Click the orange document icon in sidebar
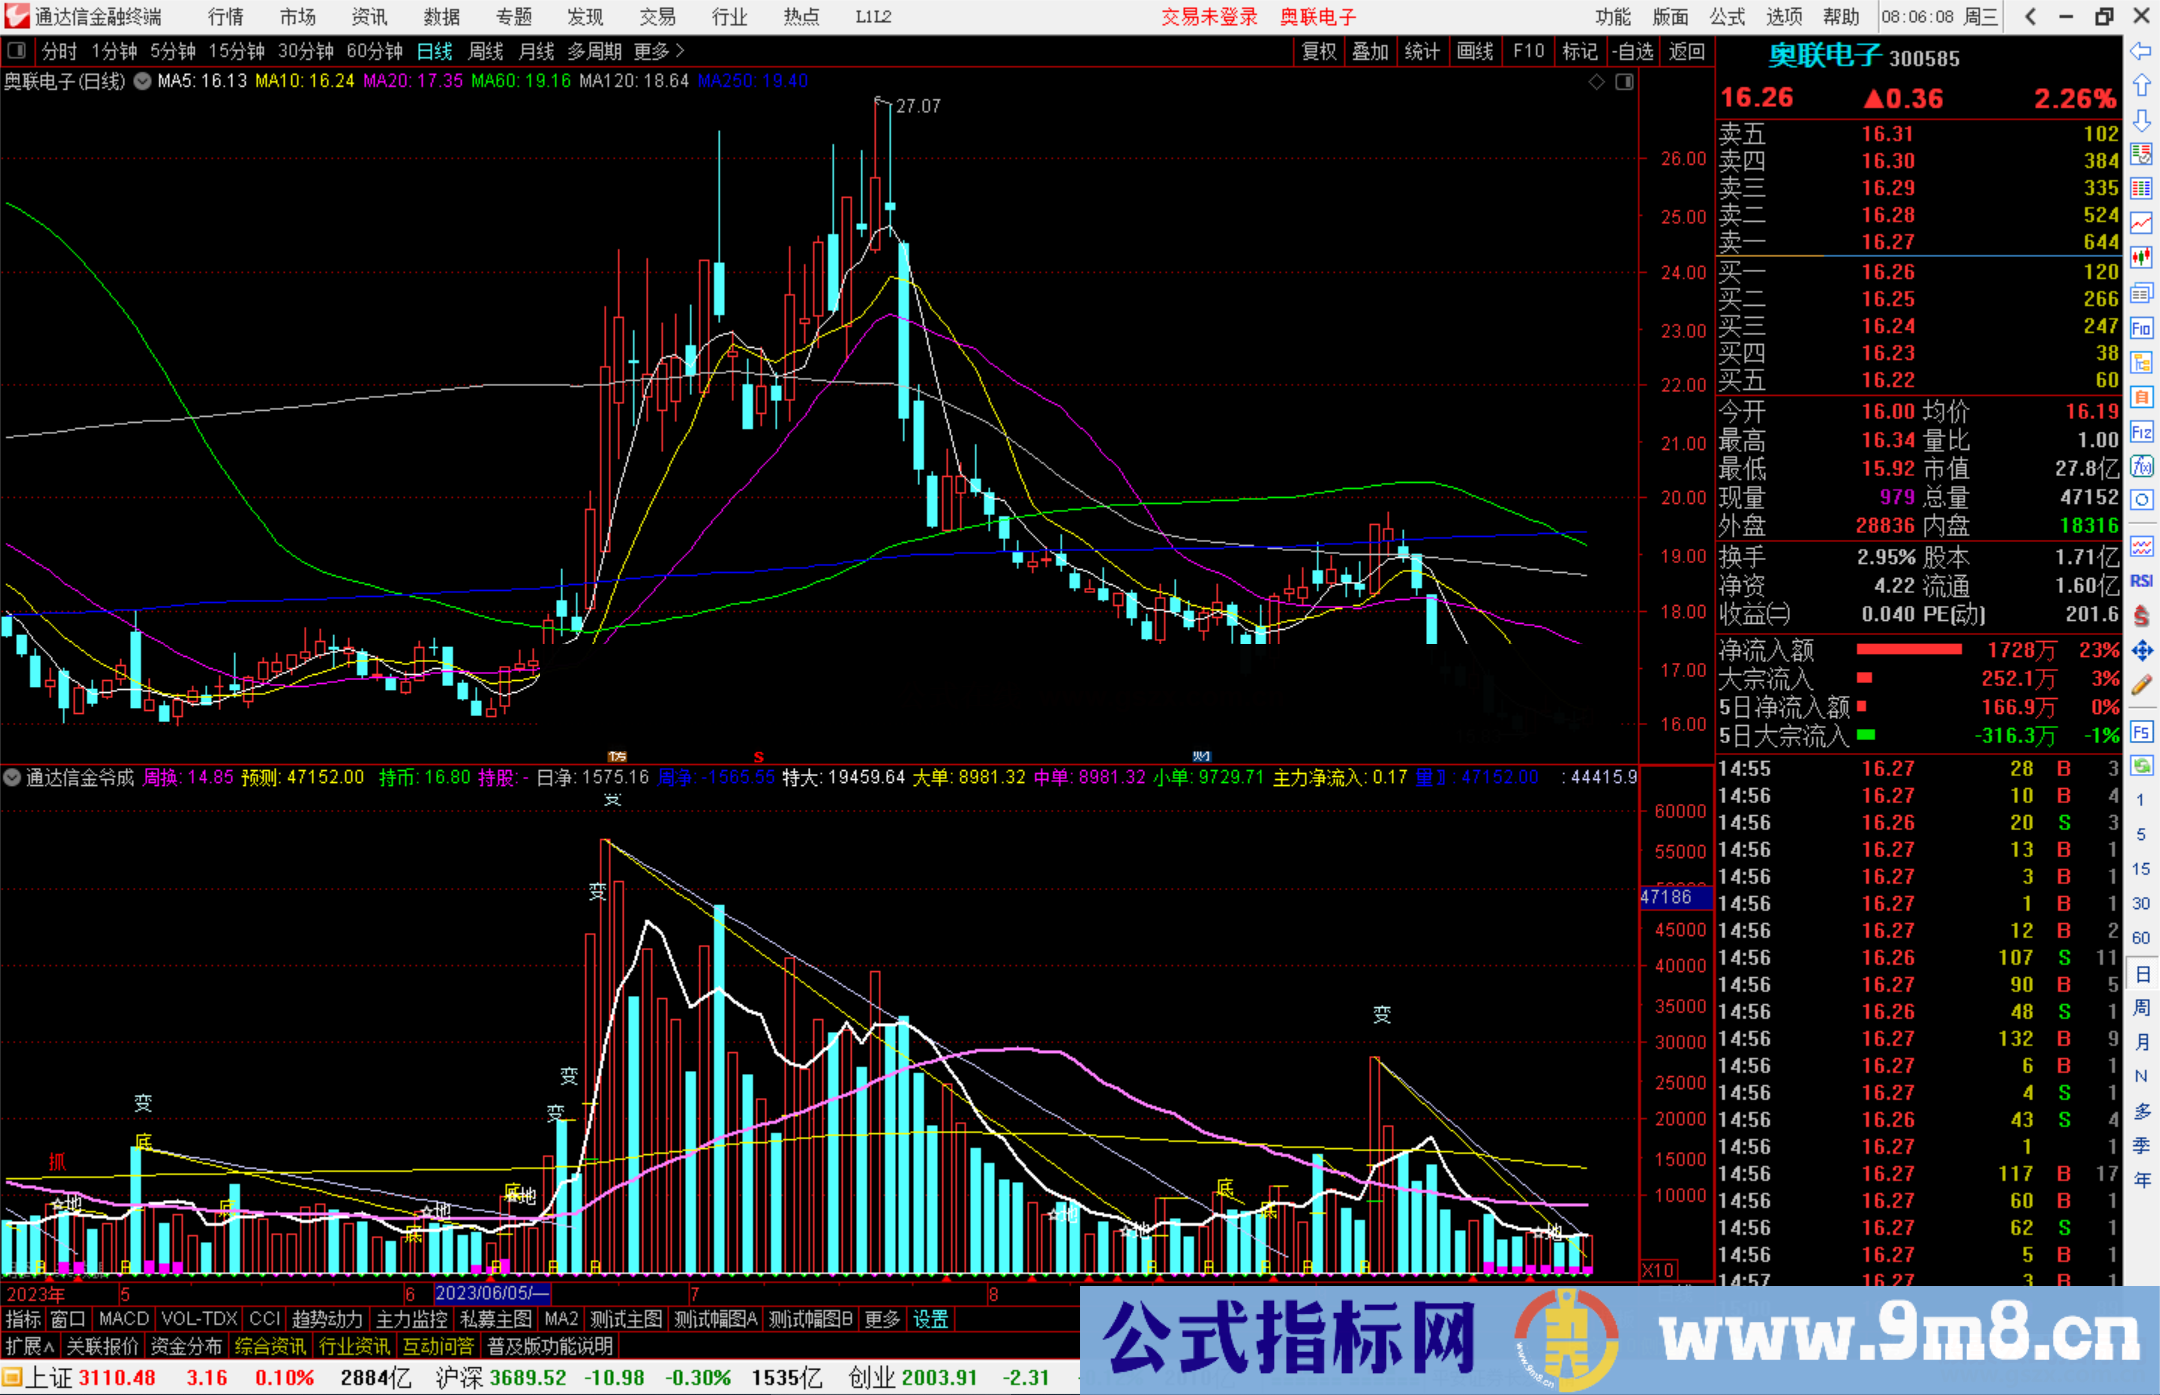The image size is (2160, 1395). coord(2141,397)
